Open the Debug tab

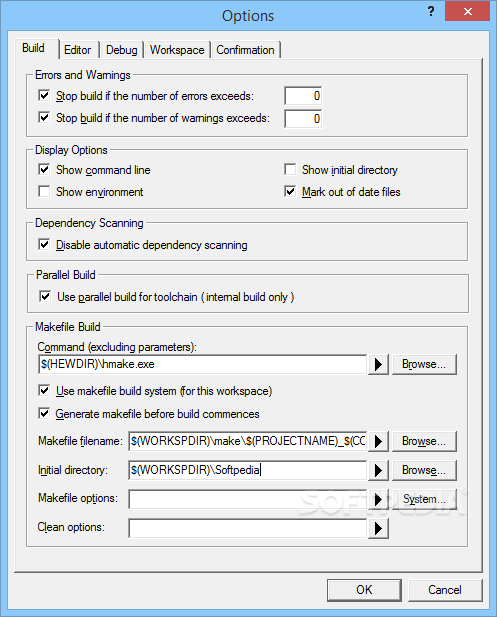pyautogui.click(x=122, y=50)
